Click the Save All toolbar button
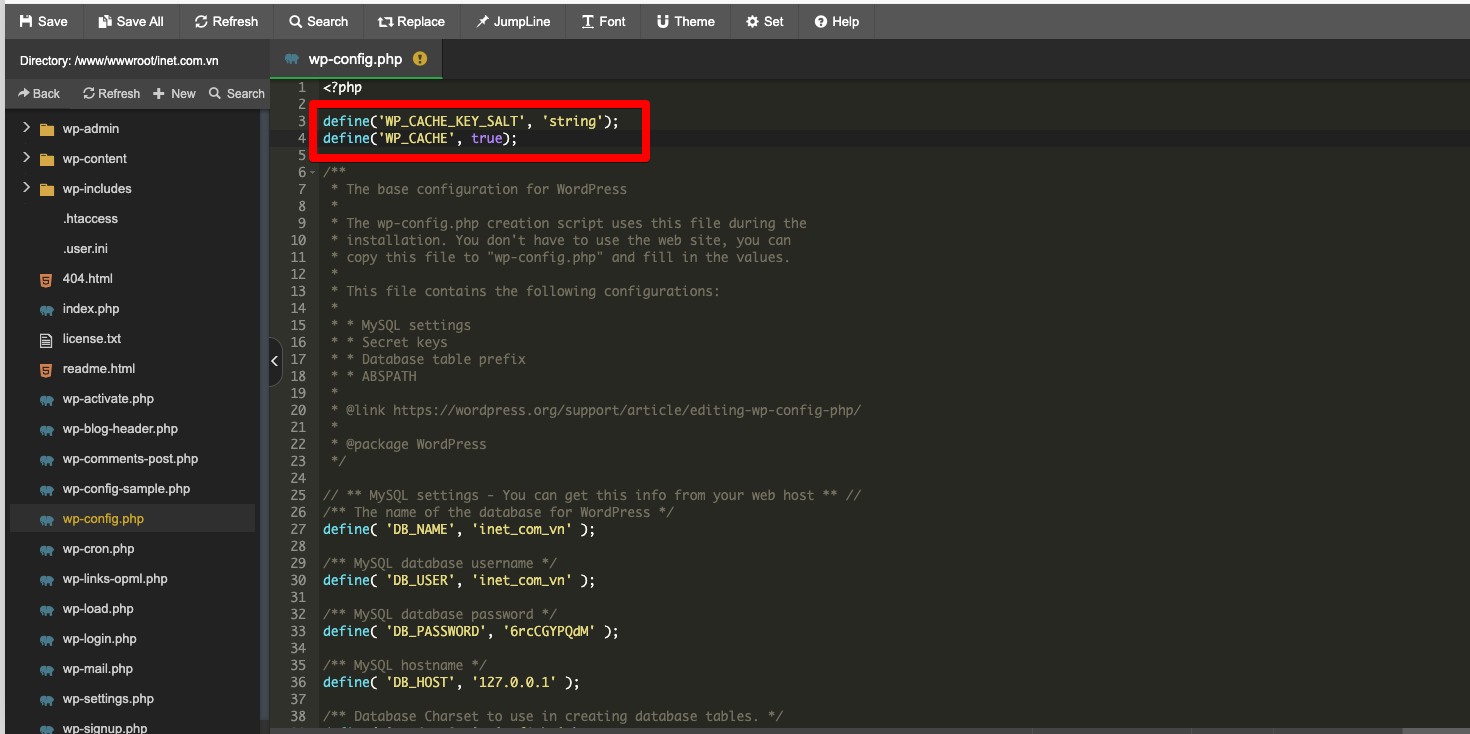The width and height of the screenshot is (1470, 734). (x=131, y=21)
